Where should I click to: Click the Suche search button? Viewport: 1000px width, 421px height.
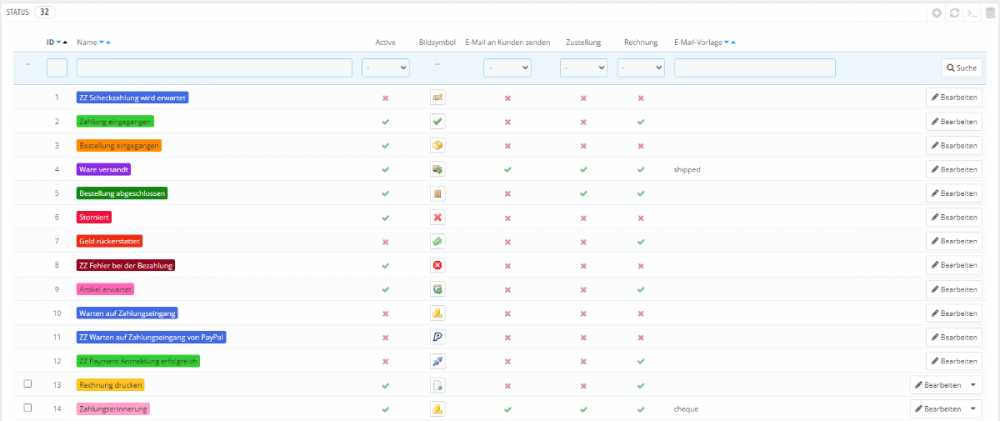coord(960,68)
